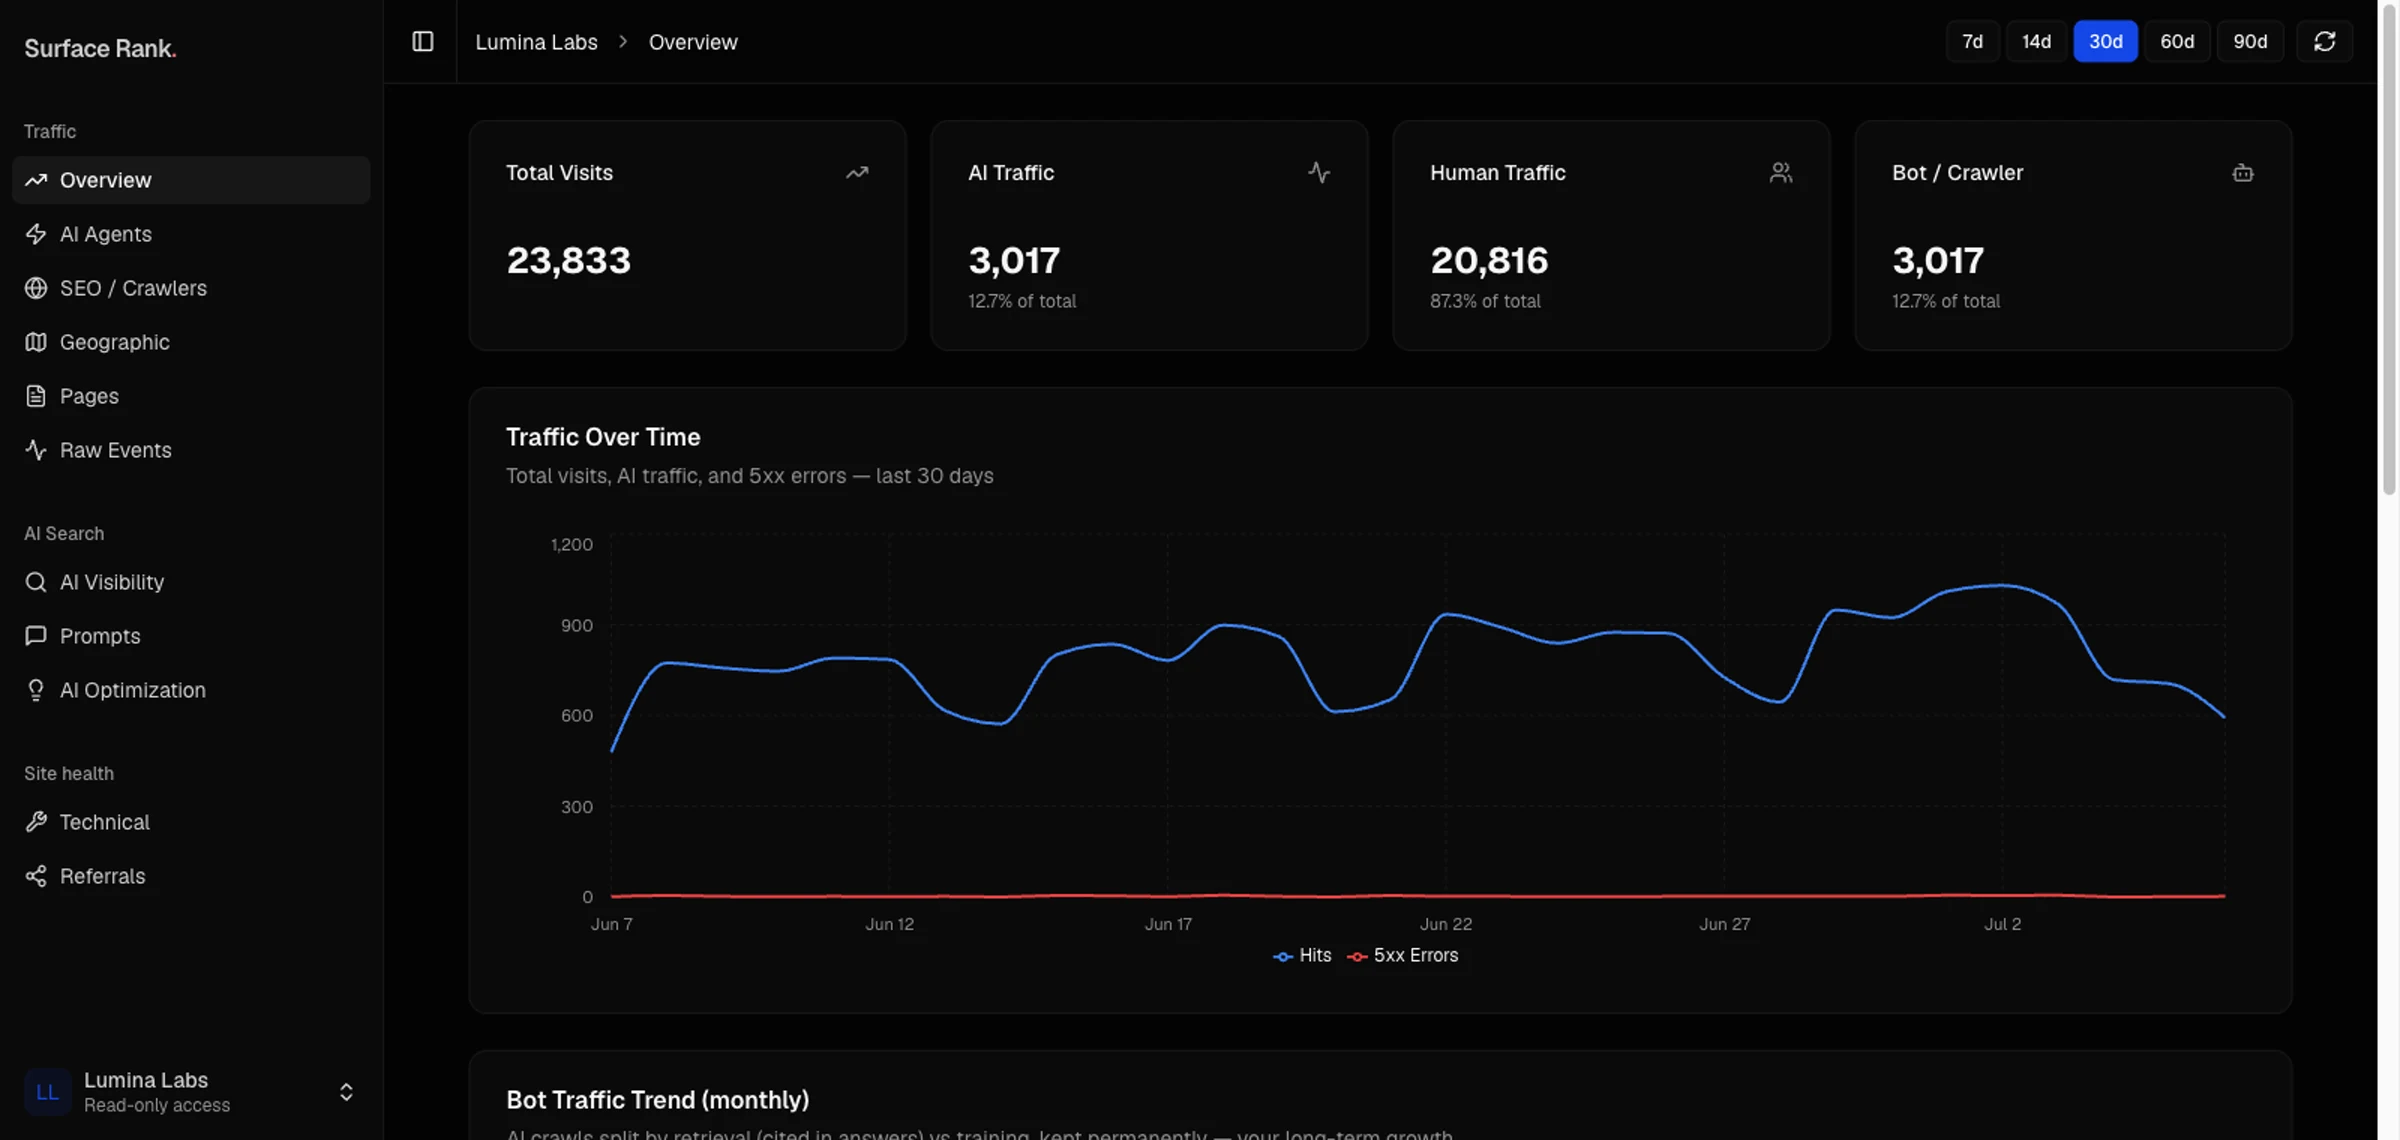2400x1140 pixels.
Task: Click the Geographic map icon
Action: click(36, 342)
